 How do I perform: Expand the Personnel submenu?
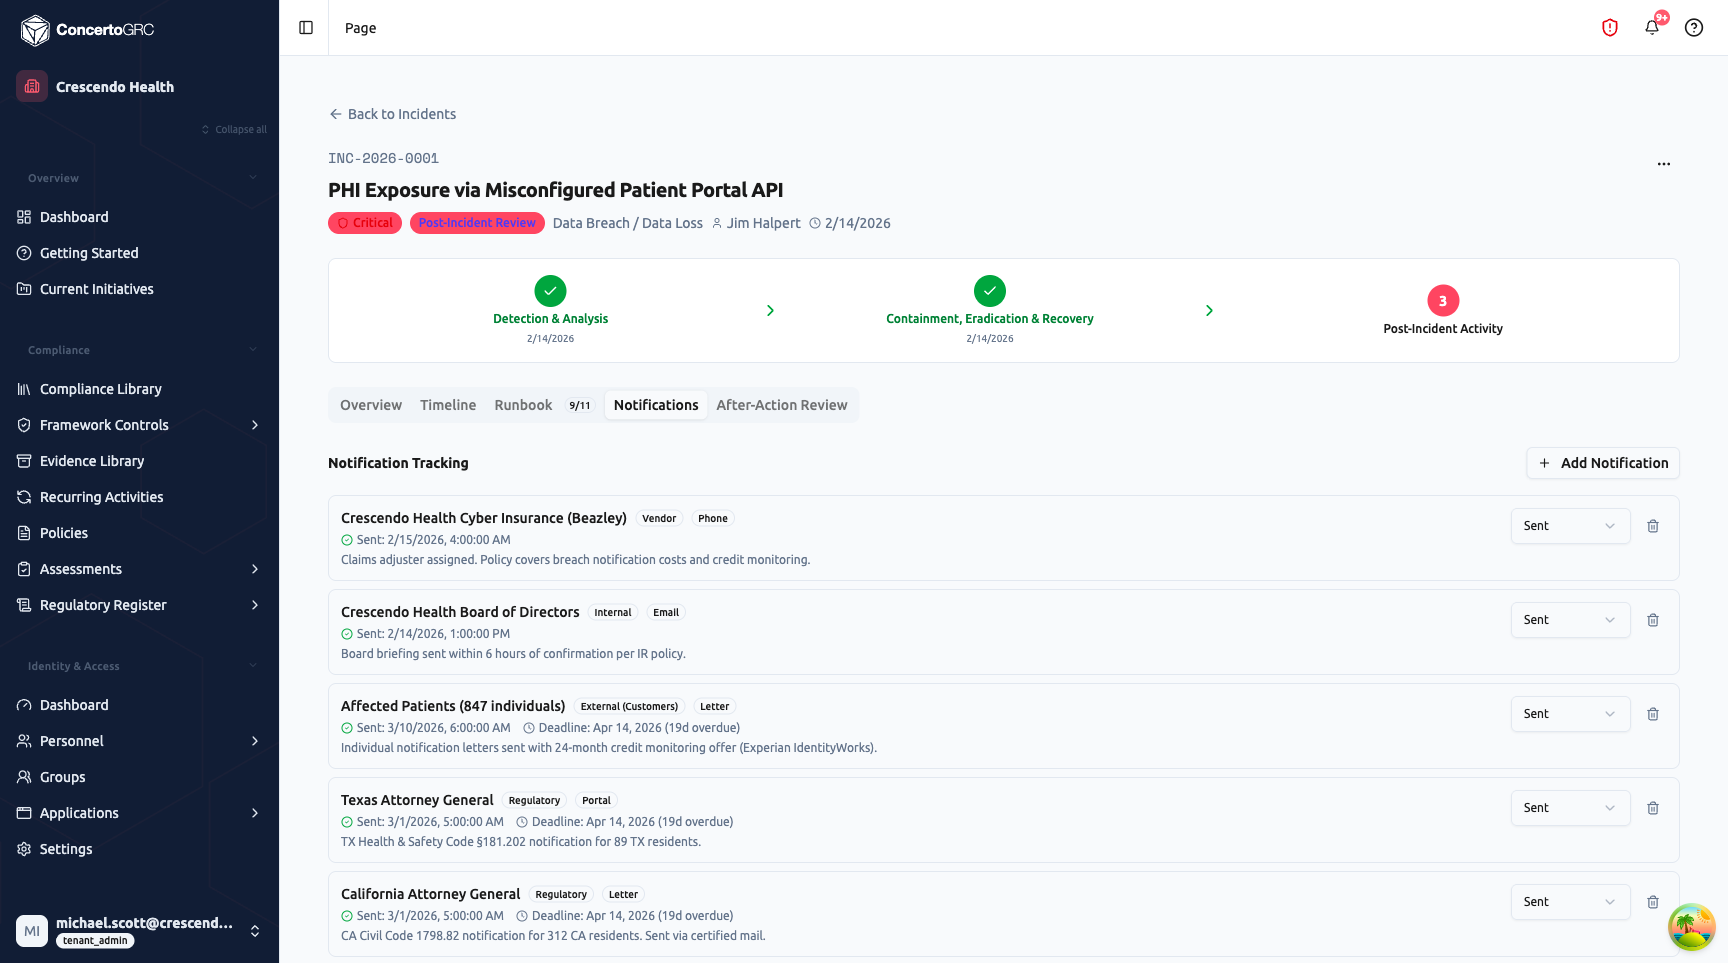(255, 741)
